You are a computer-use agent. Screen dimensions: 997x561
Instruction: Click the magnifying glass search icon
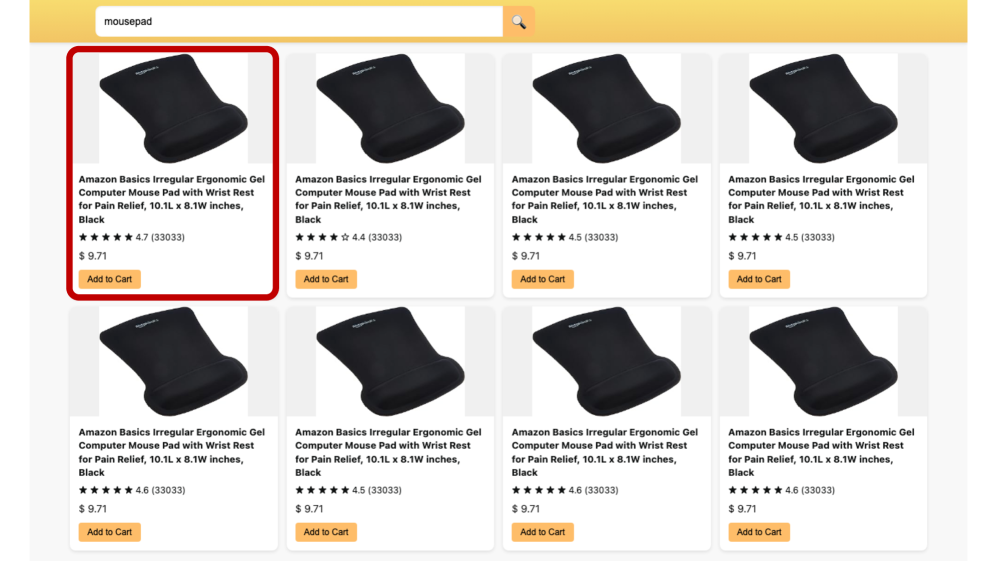tap(519, 21)
